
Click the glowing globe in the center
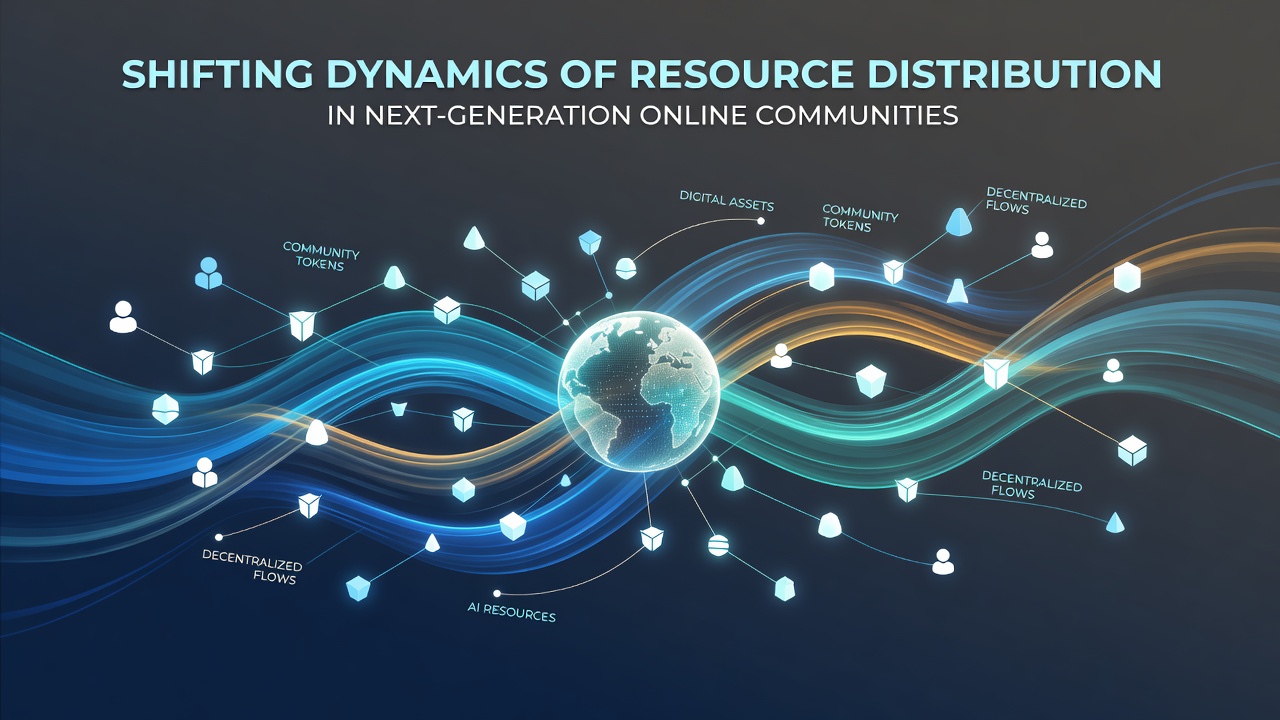point(641,393)
